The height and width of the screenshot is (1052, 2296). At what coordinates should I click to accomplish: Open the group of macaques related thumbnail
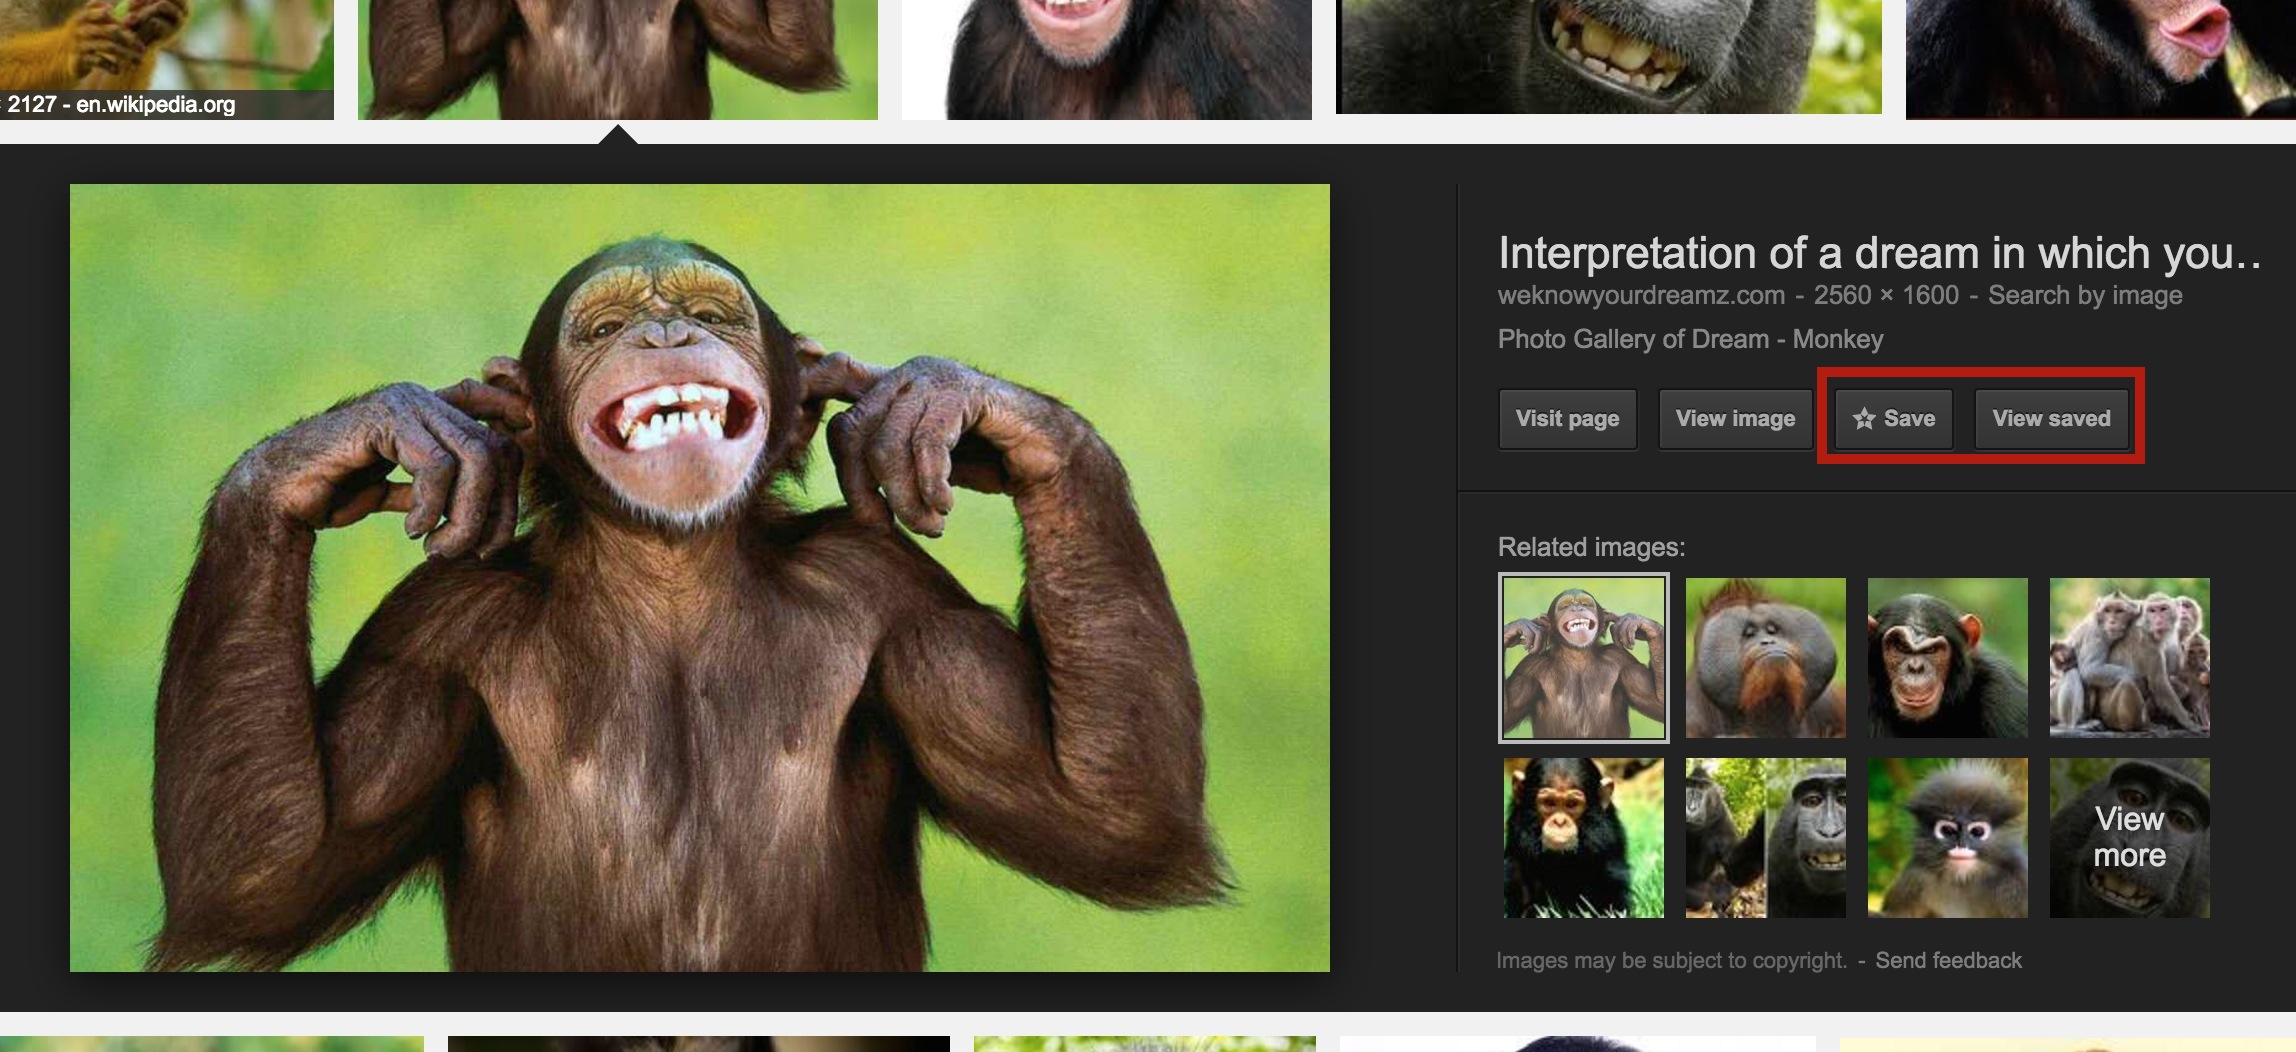2129,658
